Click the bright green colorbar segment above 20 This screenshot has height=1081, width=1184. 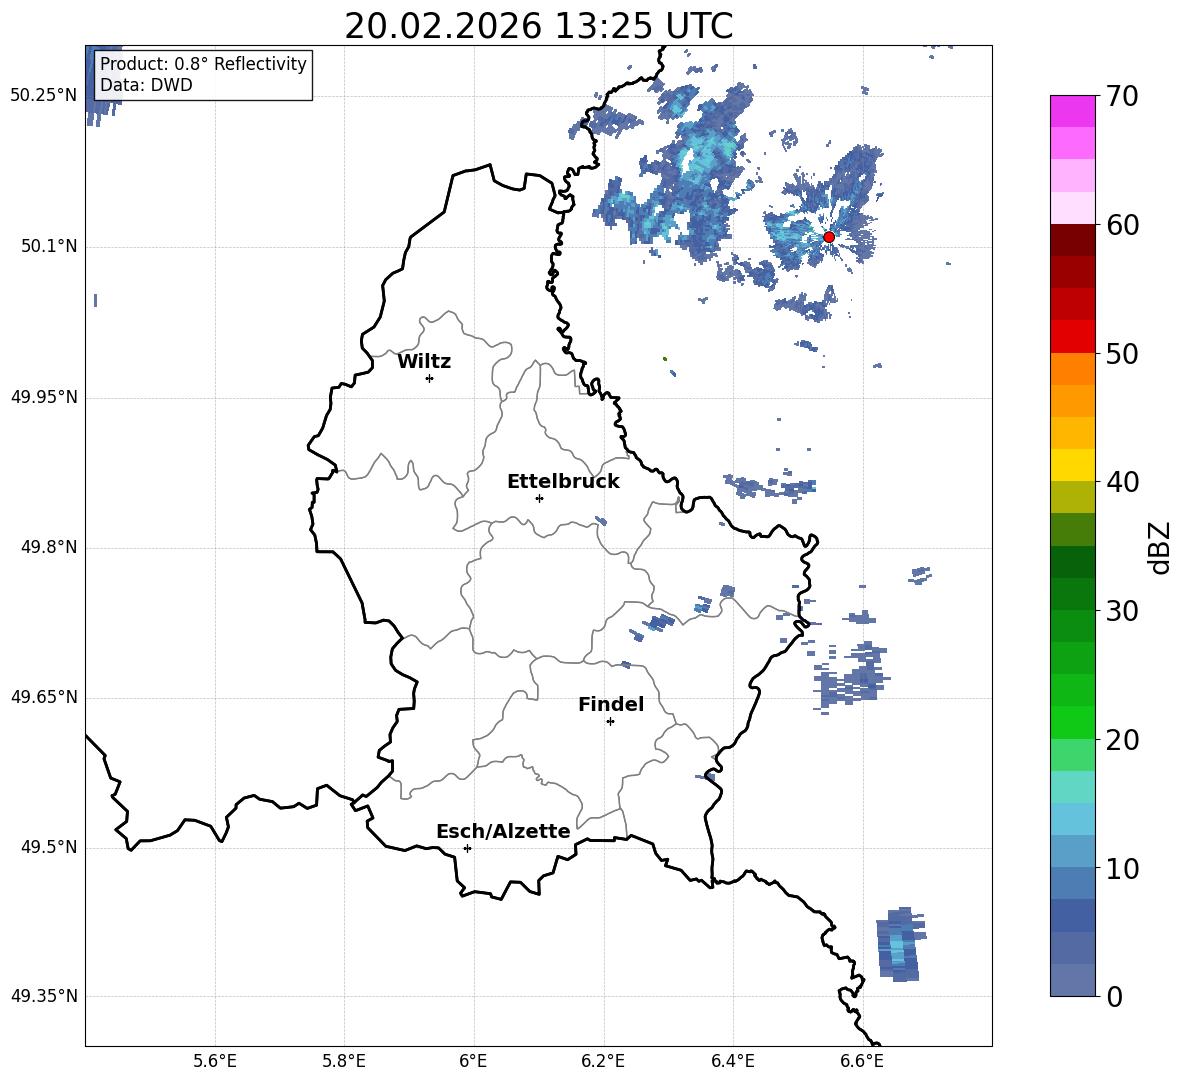tap(1072, 722)
